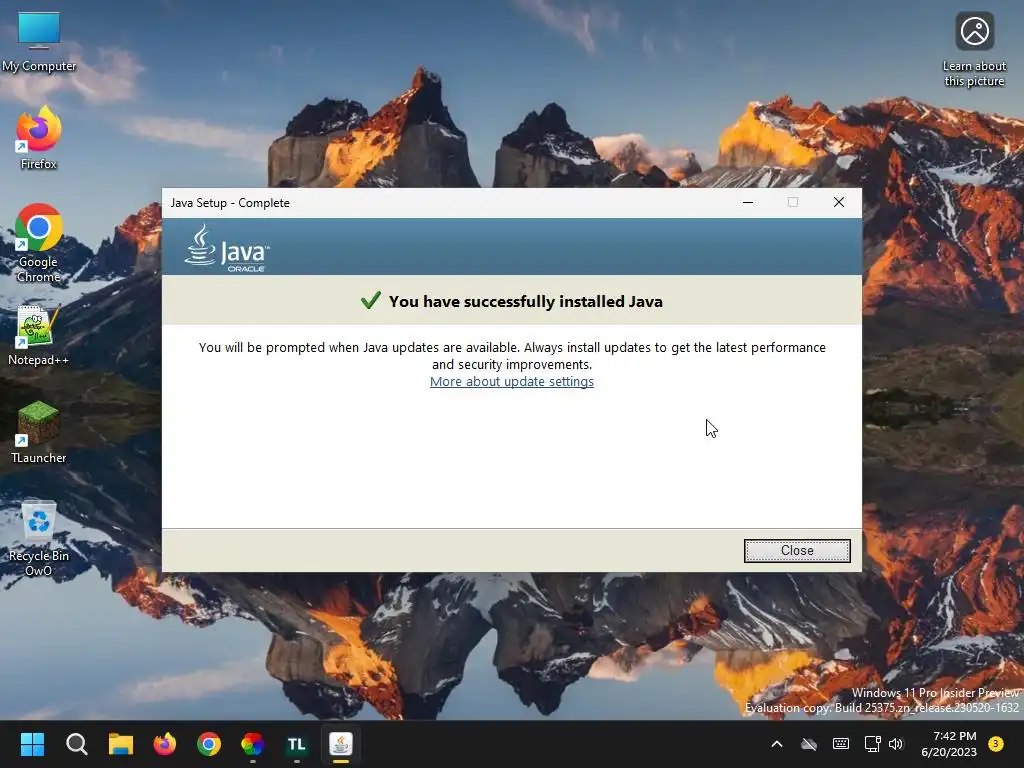Launch Firefox from the taskbar
1024x768 pixels.
pos(165,744)
